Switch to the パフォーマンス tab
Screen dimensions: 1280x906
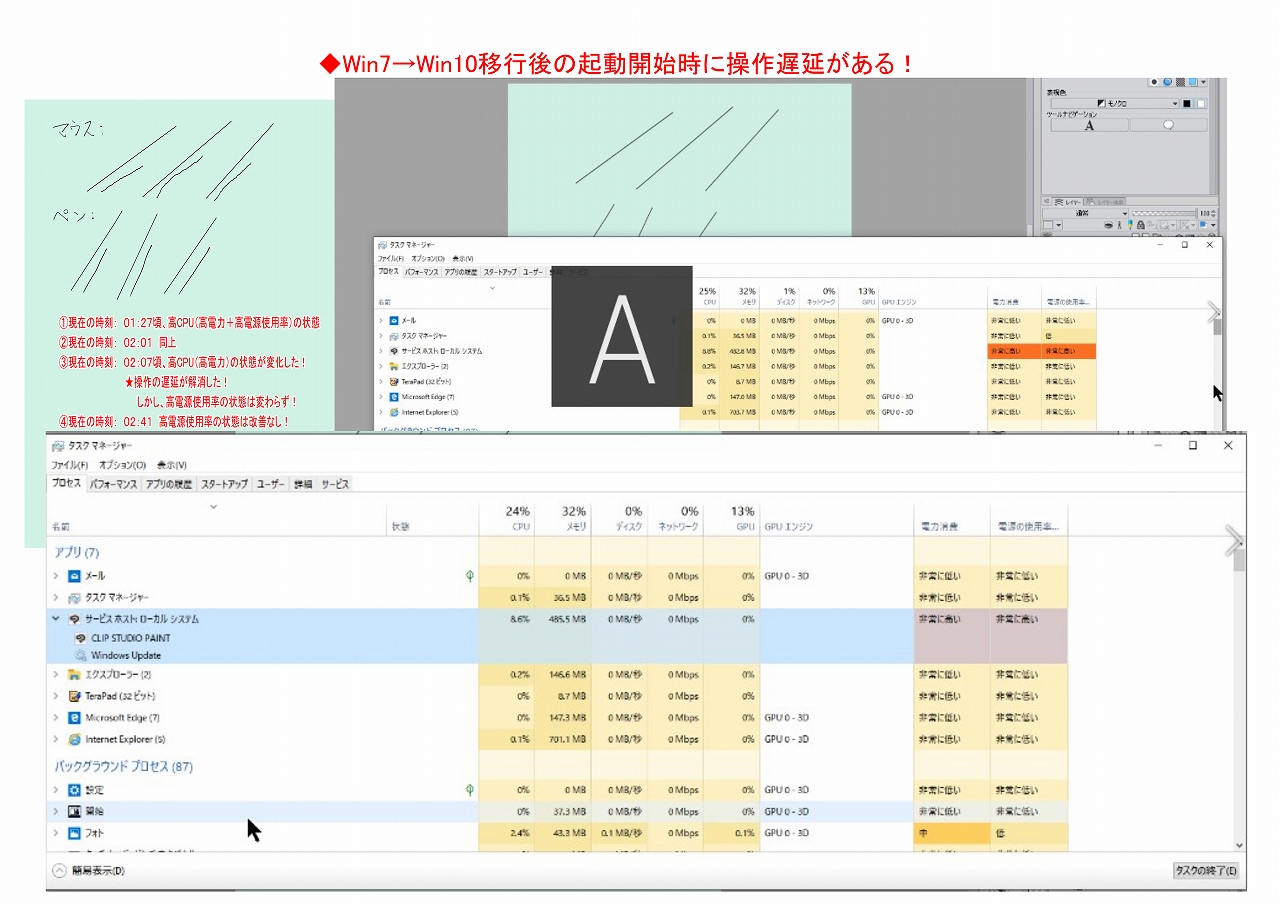point(113,484)
